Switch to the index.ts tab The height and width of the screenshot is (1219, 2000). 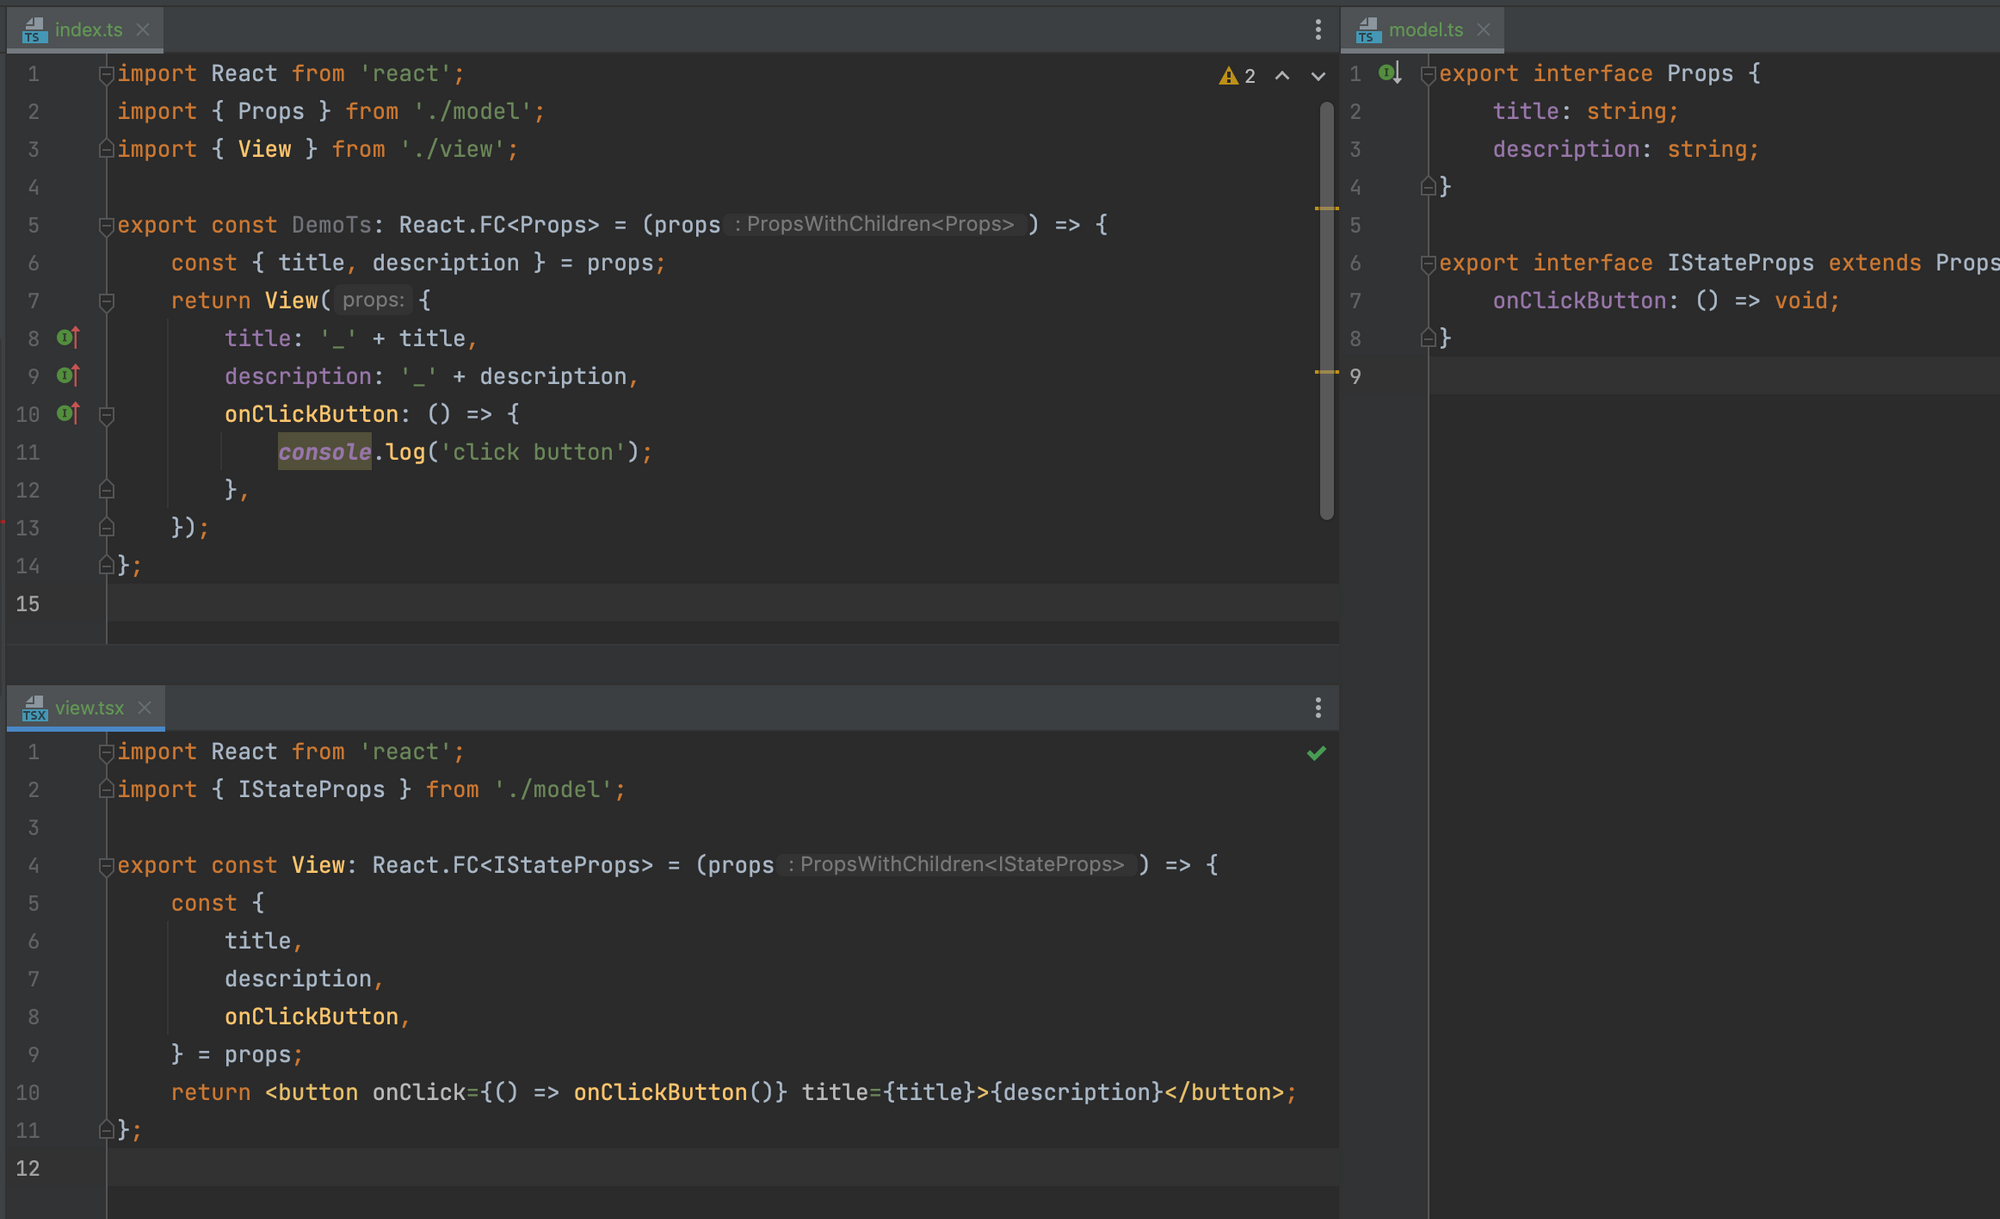(88, 30)
